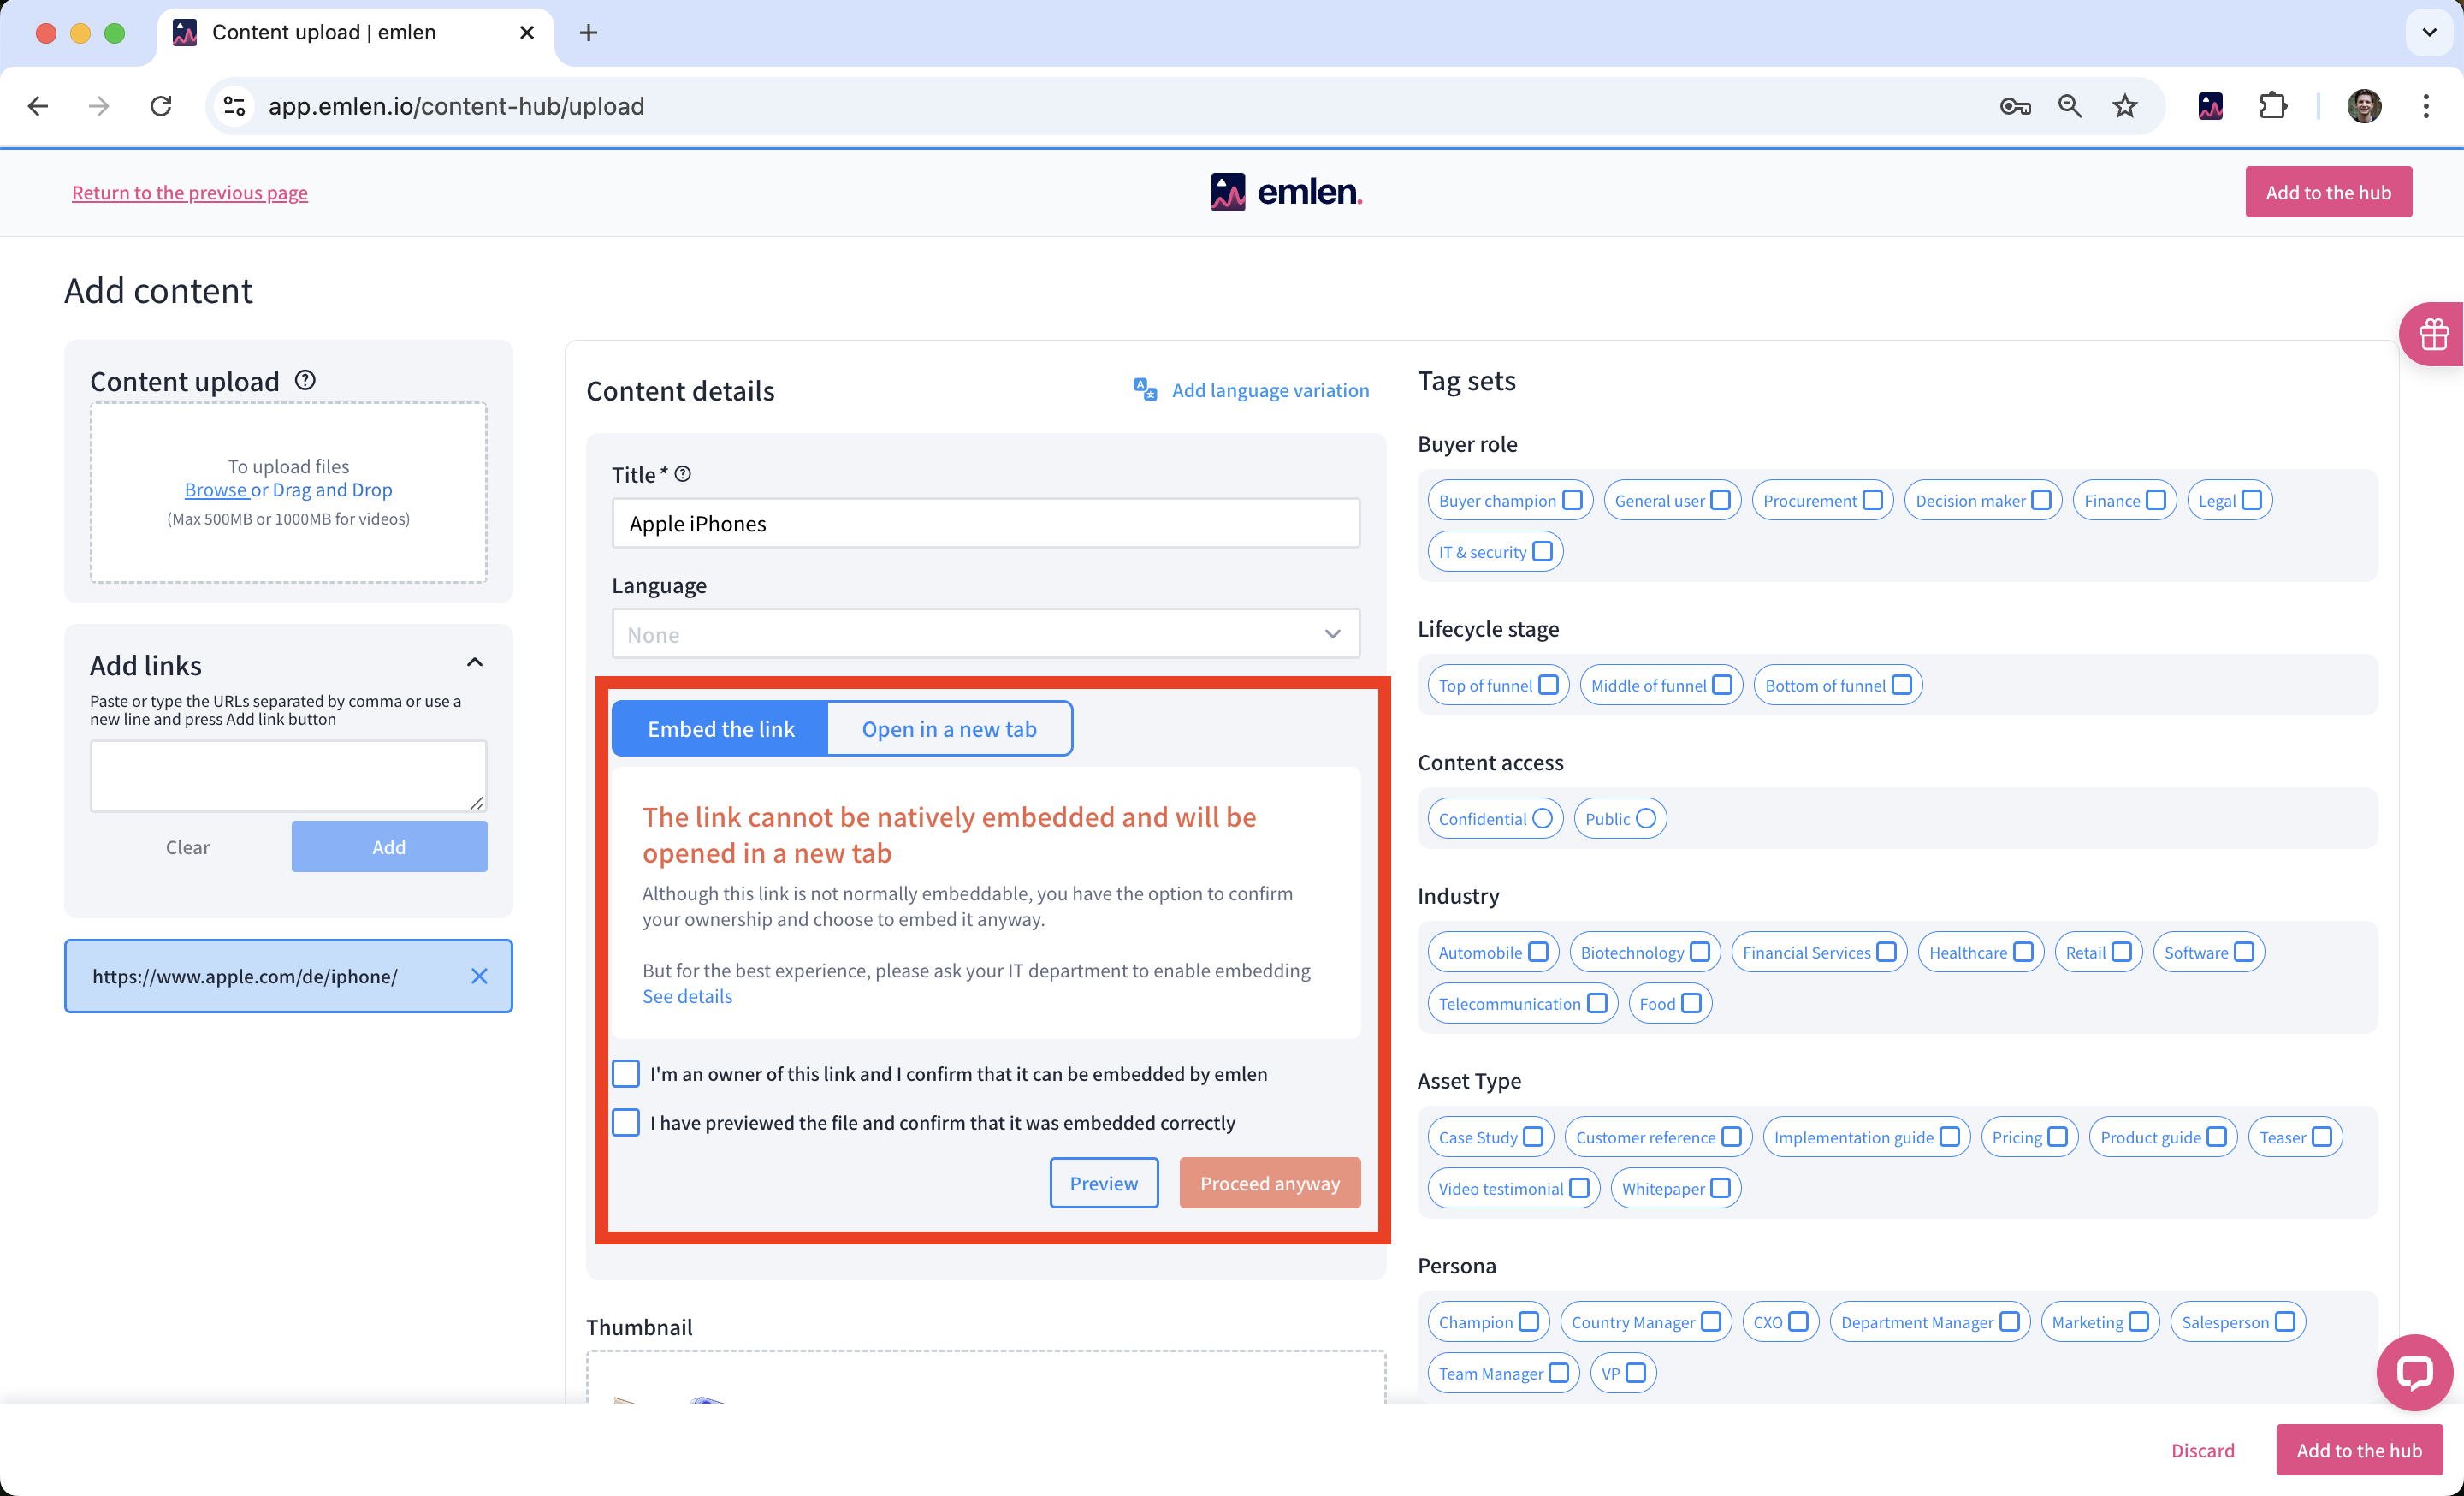Click the Add links URL text area
Screen dimensions: 2464x1496
pos(288,775)
